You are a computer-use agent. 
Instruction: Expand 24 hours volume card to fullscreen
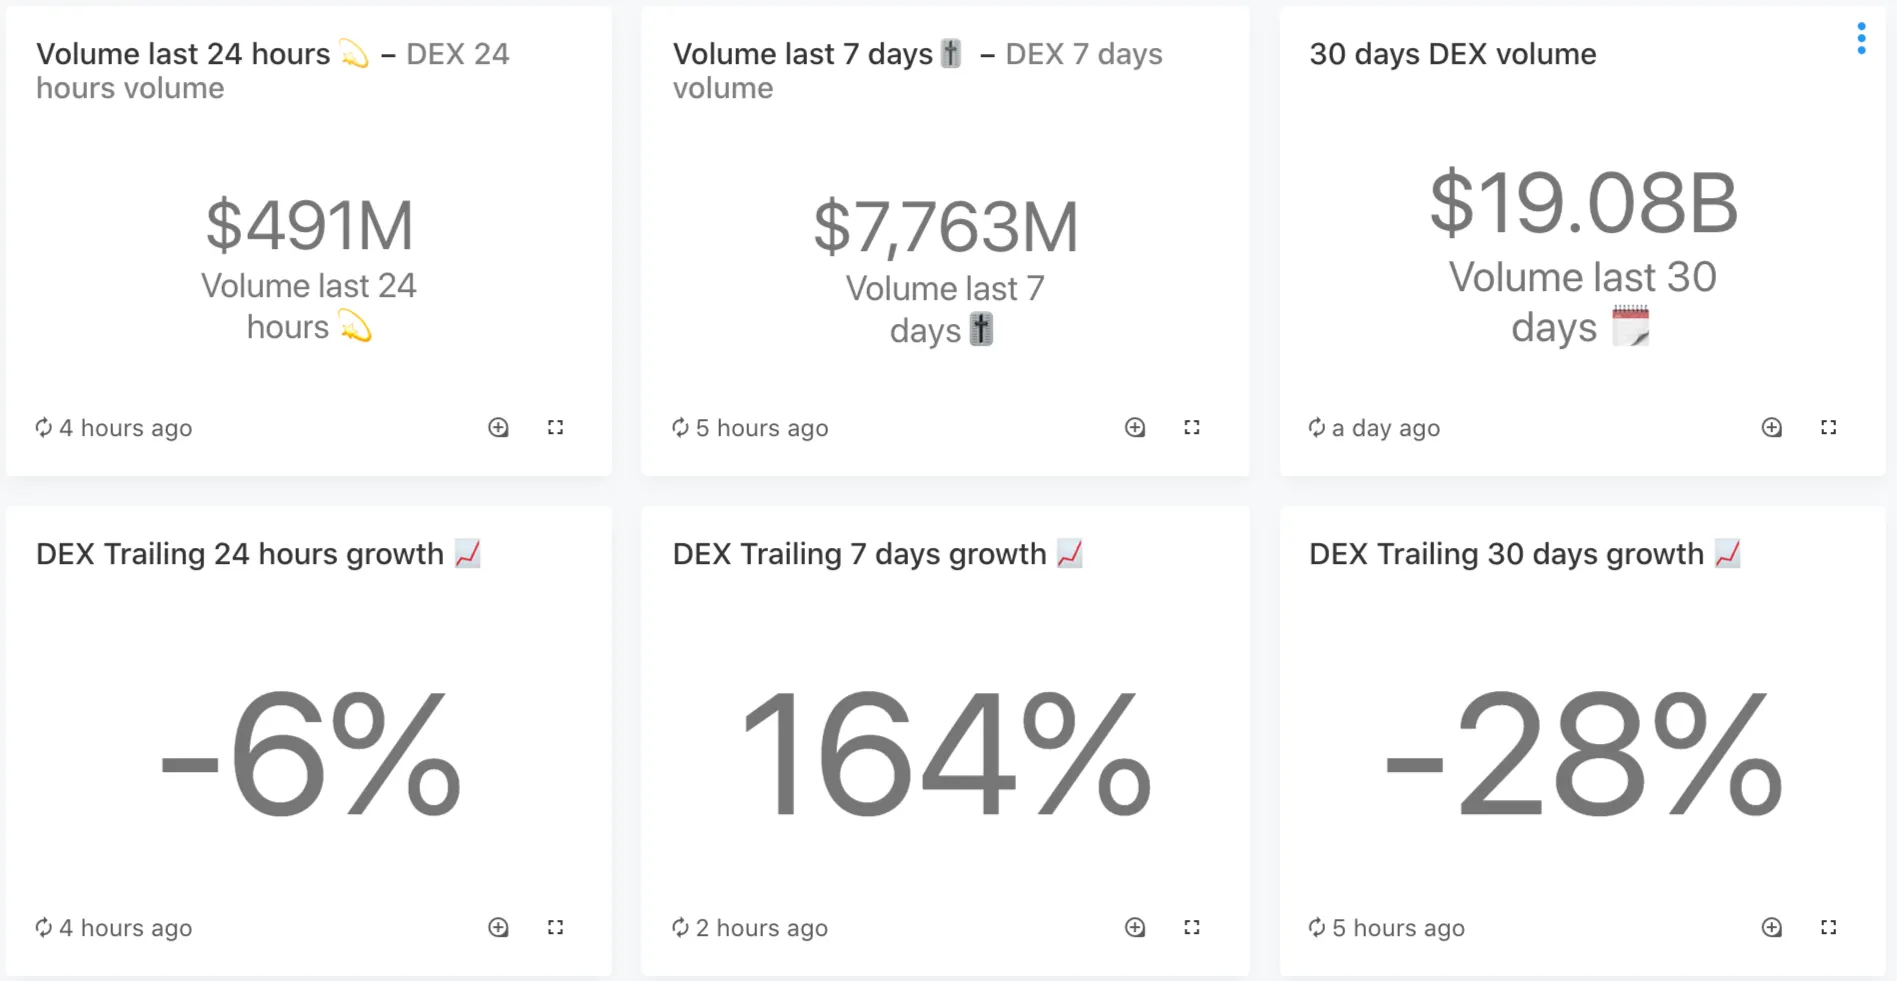[x=556, y=428]
